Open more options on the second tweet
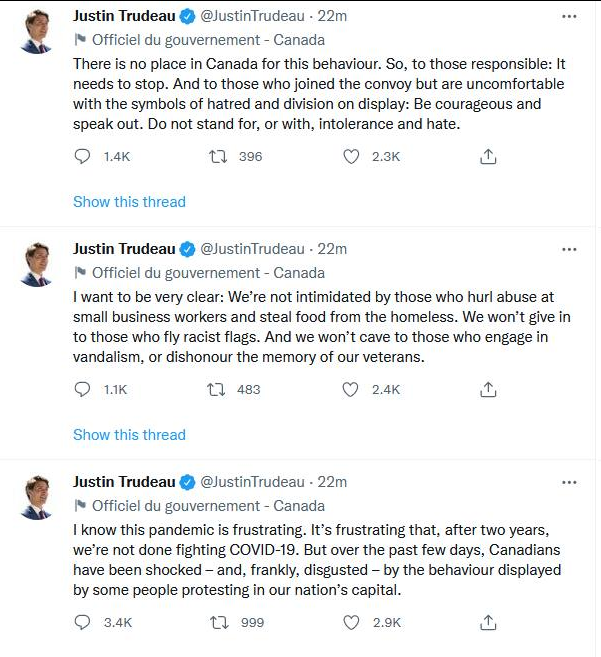The height and width of the screenshot is (657, 601). coord(569,249)
